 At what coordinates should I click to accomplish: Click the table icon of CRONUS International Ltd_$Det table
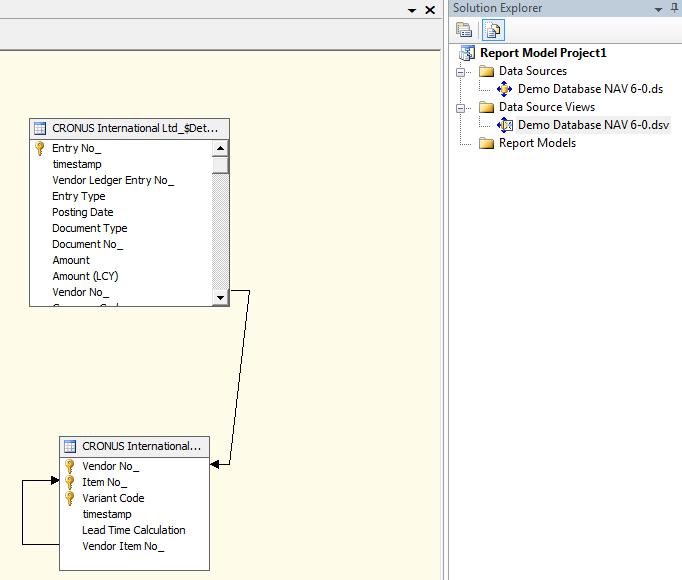(x=40, y=128)
